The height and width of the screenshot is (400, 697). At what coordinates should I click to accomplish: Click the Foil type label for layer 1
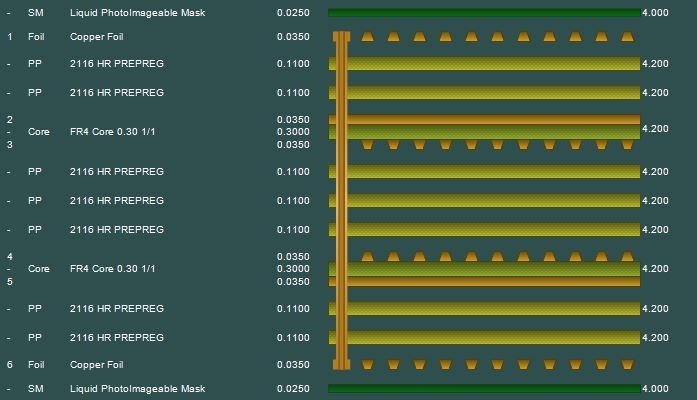point(36,37)
